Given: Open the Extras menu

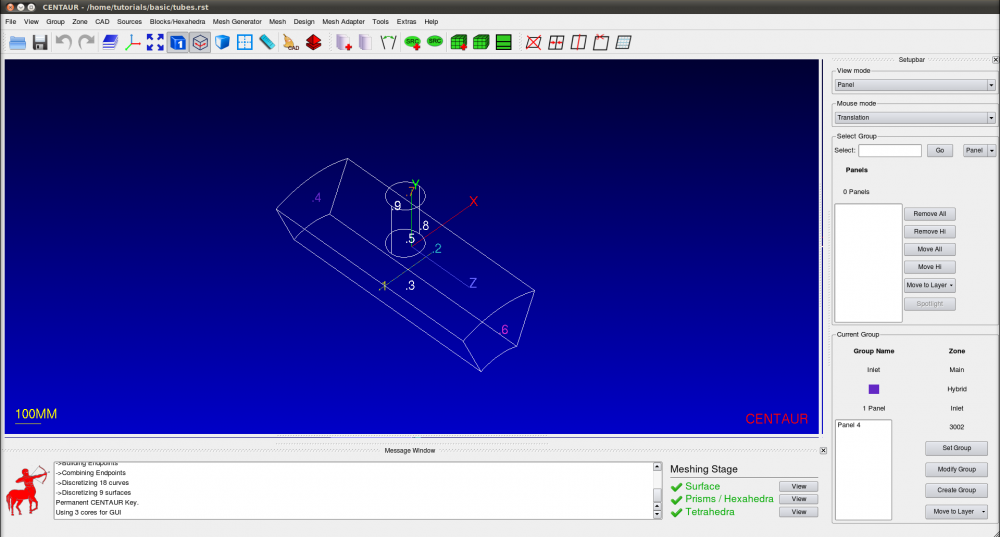Looking at the screenshot, I should click(406, 22).
